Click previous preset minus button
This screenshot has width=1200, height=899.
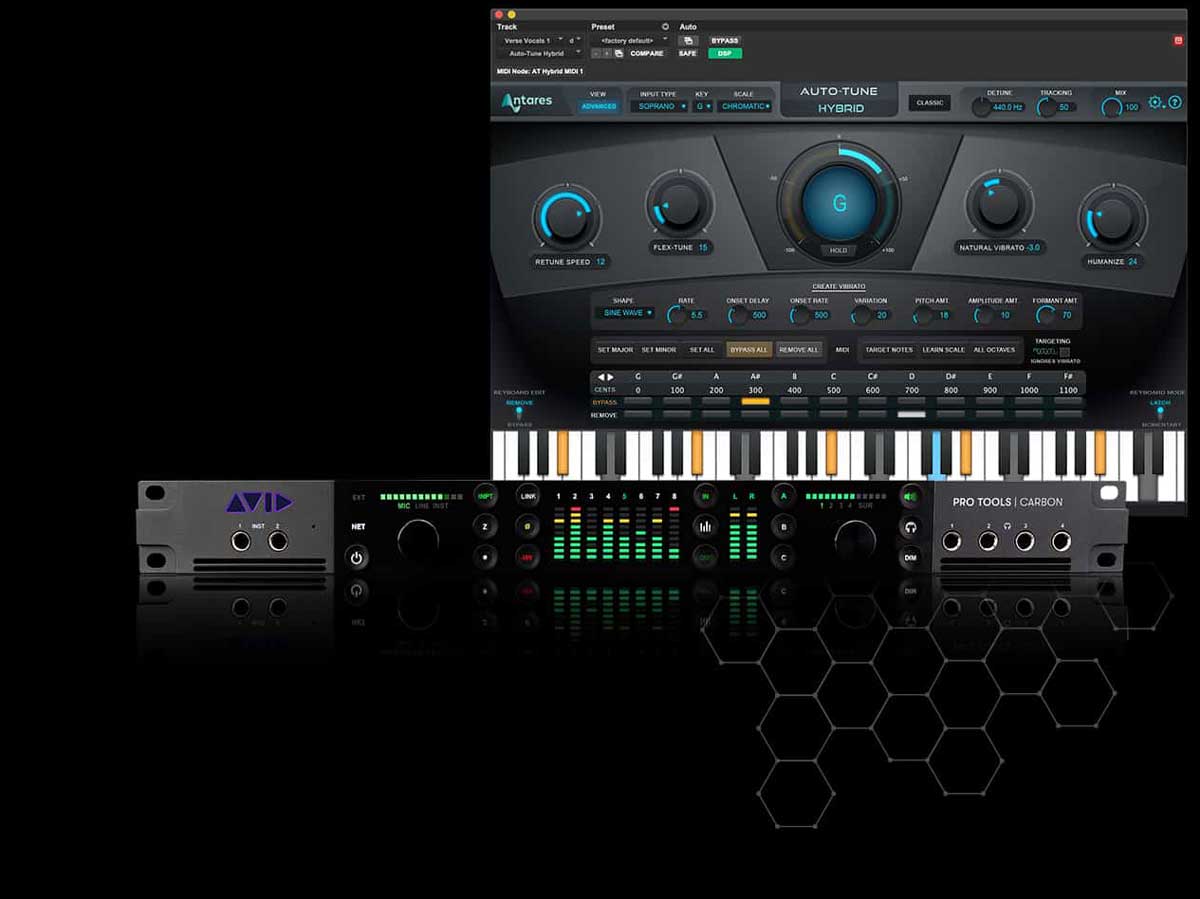pos(596,53)
